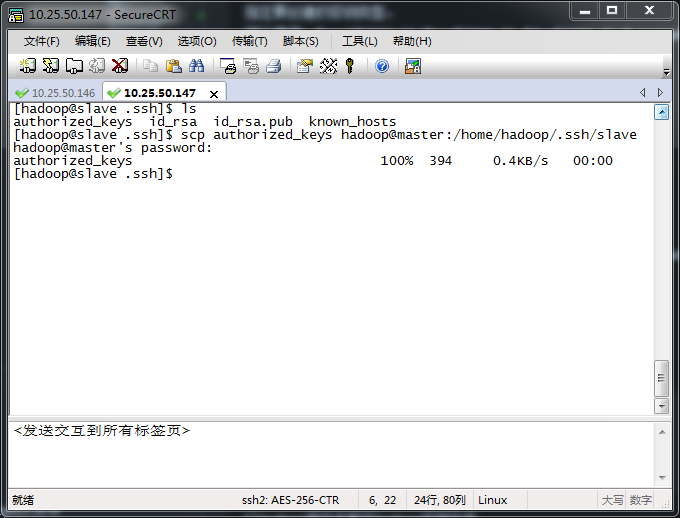Close the 10.25.50.147 tab
Screen dimensions: 680x518
coord(214,93)
